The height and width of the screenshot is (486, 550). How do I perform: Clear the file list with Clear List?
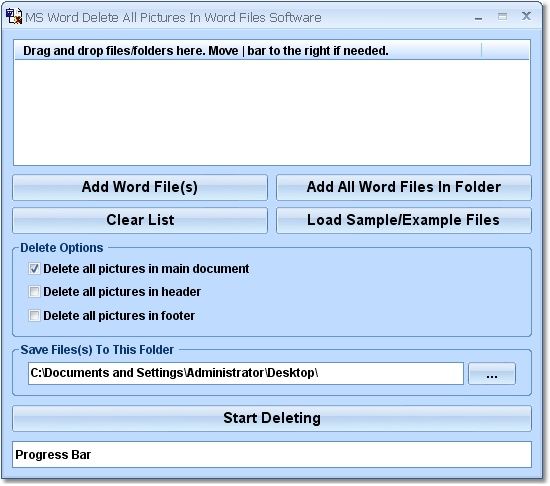coord(140,220)
